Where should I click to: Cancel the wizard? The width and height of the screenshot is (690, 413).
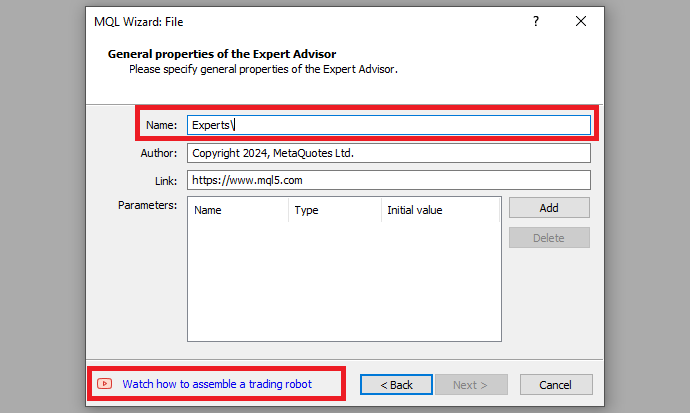555,385
